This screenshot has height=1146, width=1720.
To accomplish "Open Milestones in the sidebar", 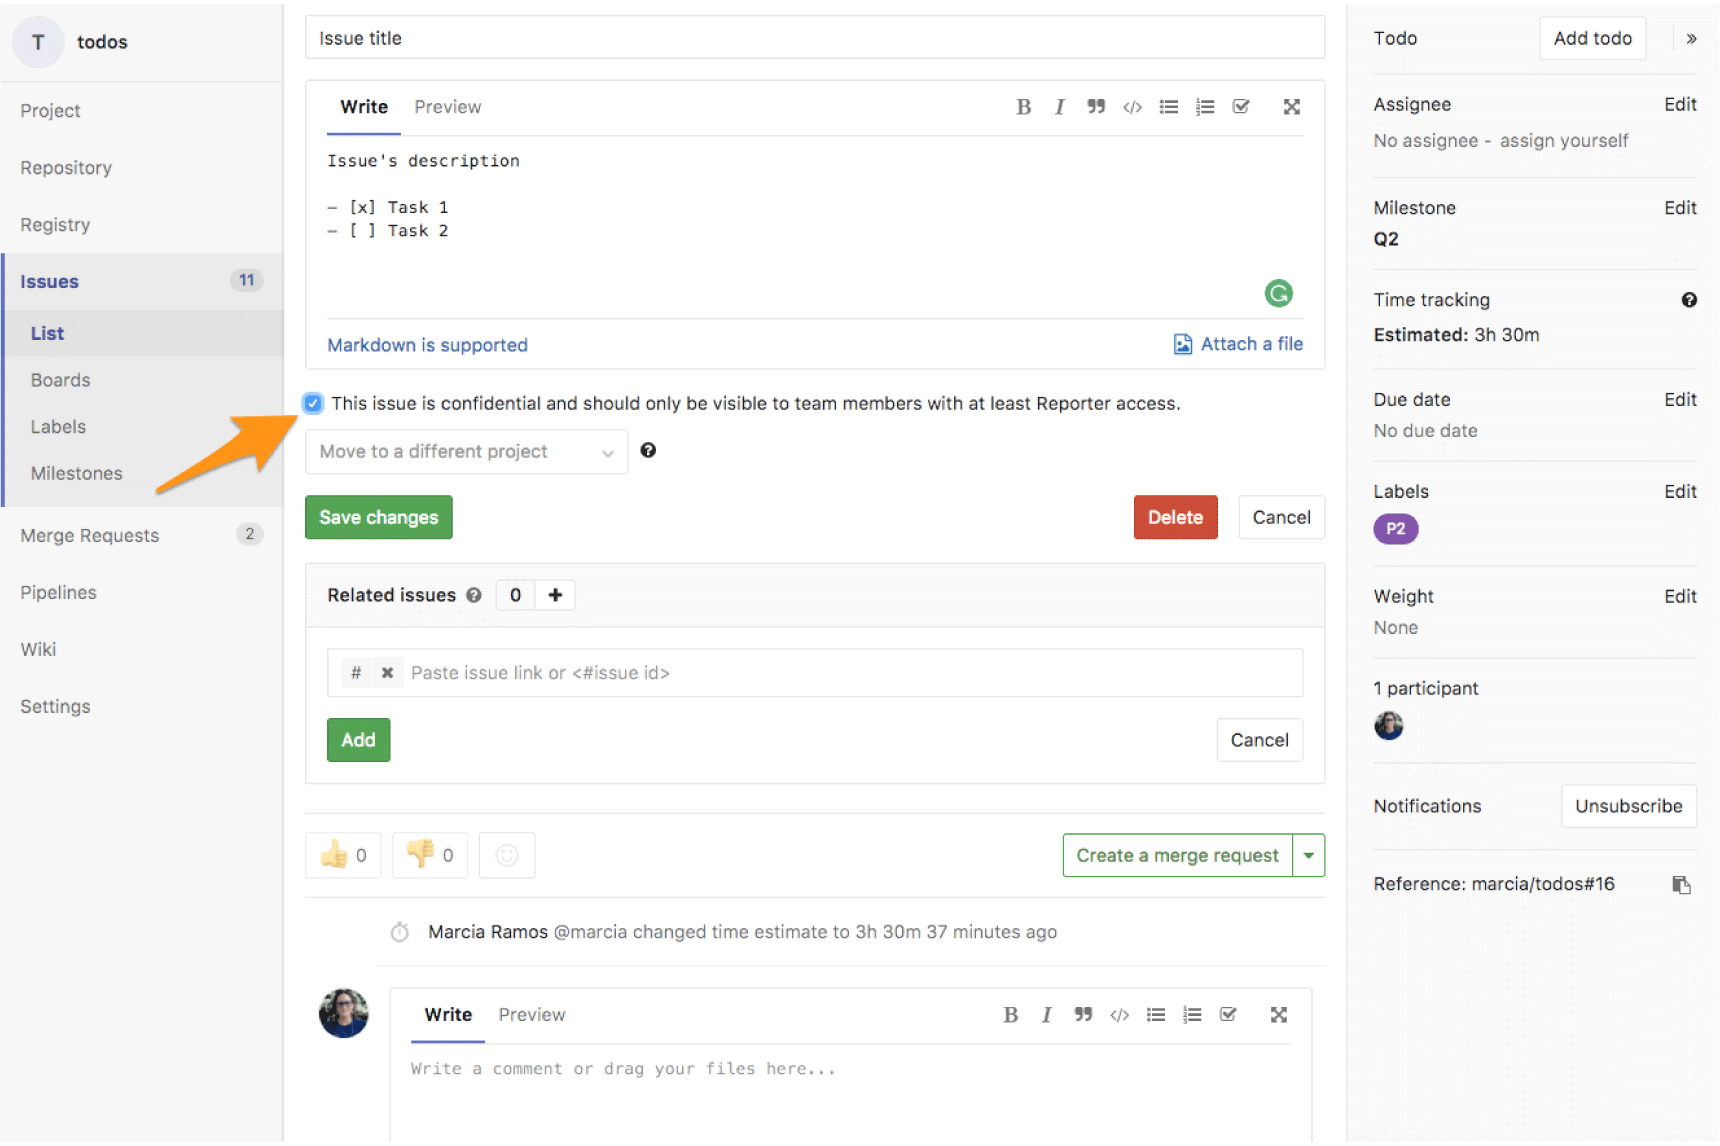I will tap(77, 474).
